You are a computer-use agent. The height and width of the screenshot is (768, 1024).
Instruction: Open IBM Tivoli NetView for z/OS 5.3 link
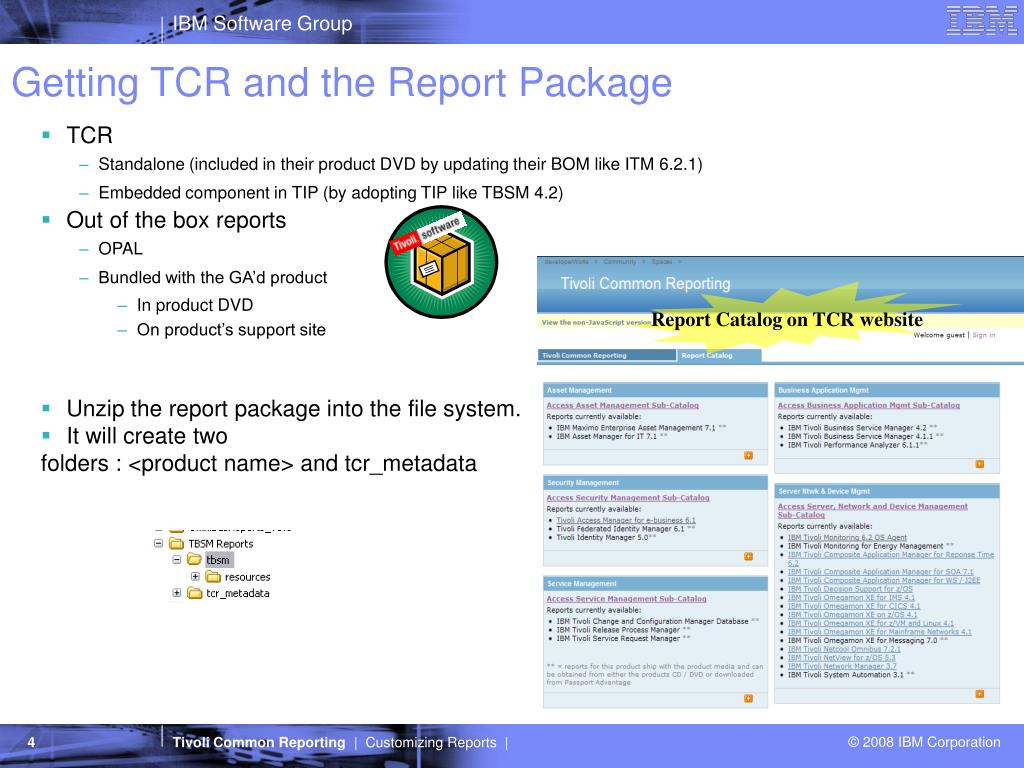(841, 658)
